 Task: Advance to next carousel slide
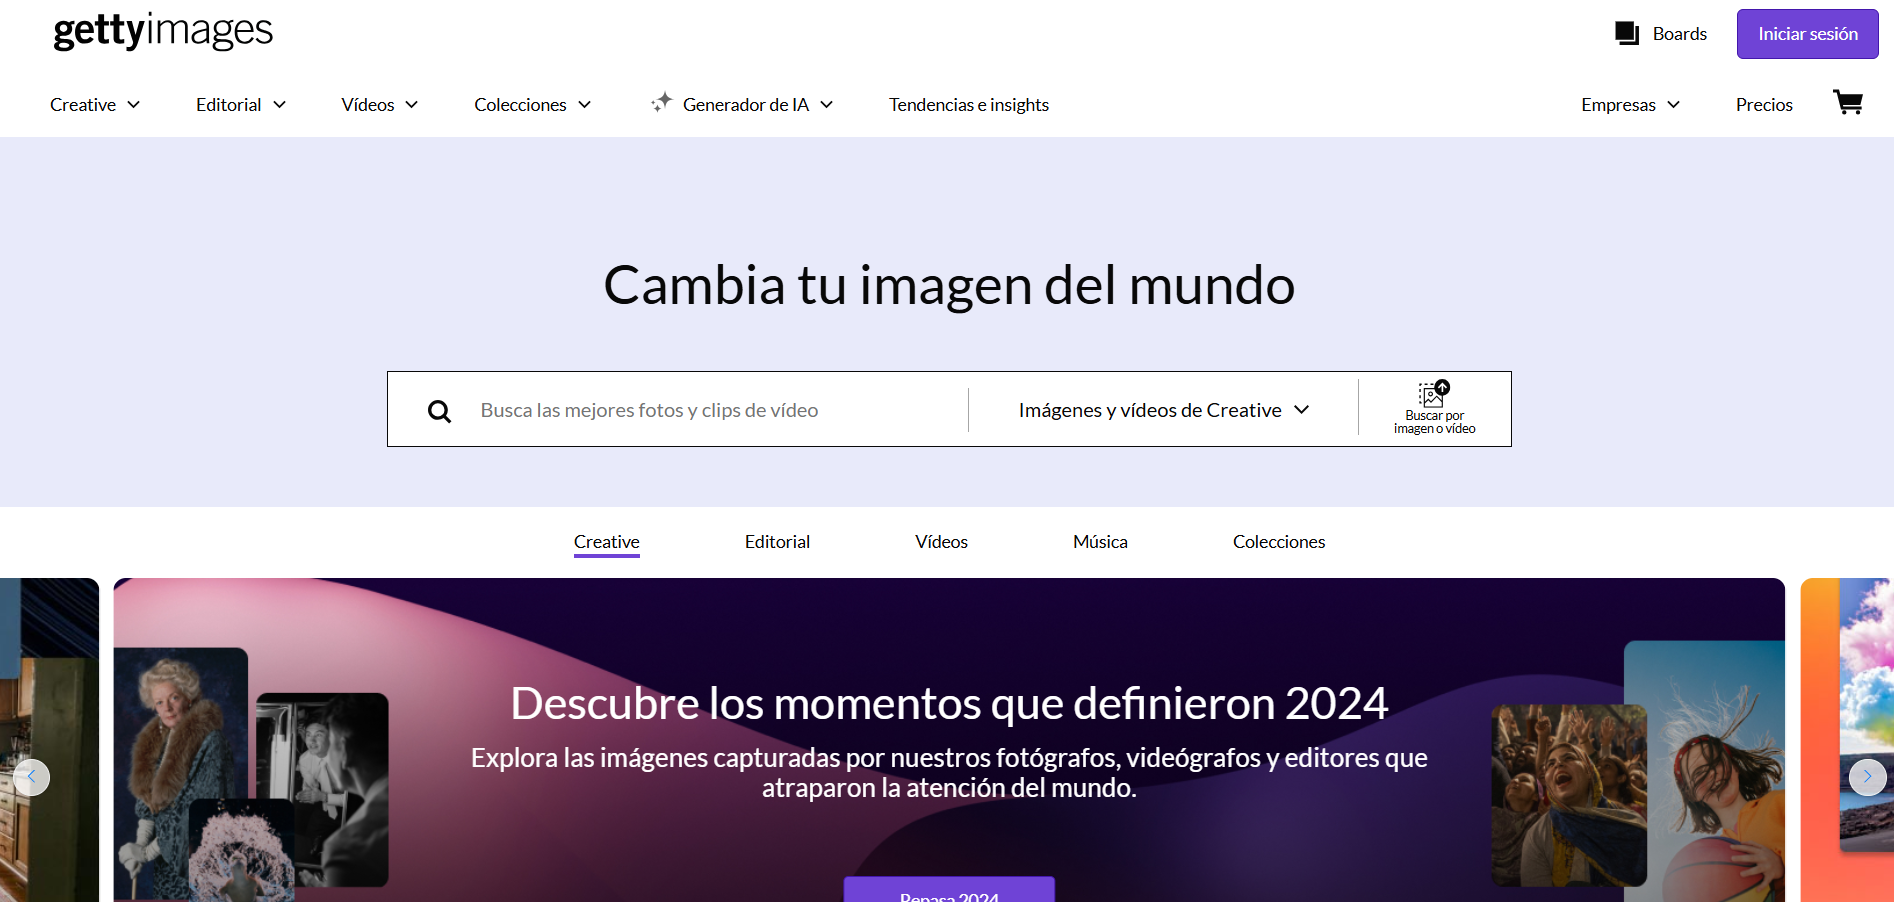tap(1866, 777)
